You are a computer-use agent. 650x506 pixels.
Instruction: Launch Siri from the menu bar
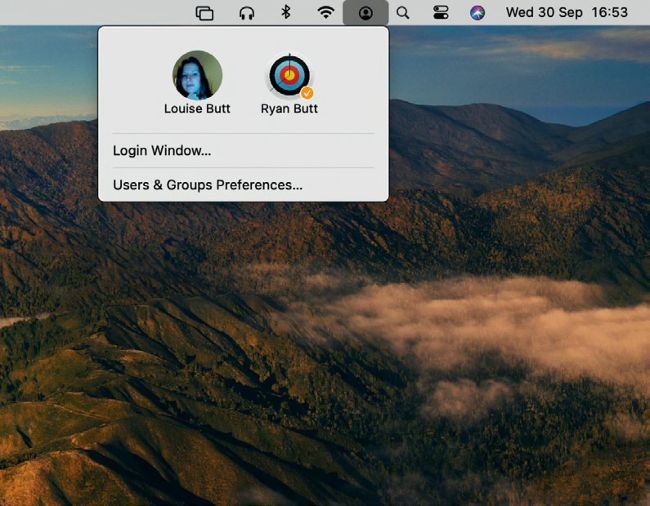(x=478, y=13)
